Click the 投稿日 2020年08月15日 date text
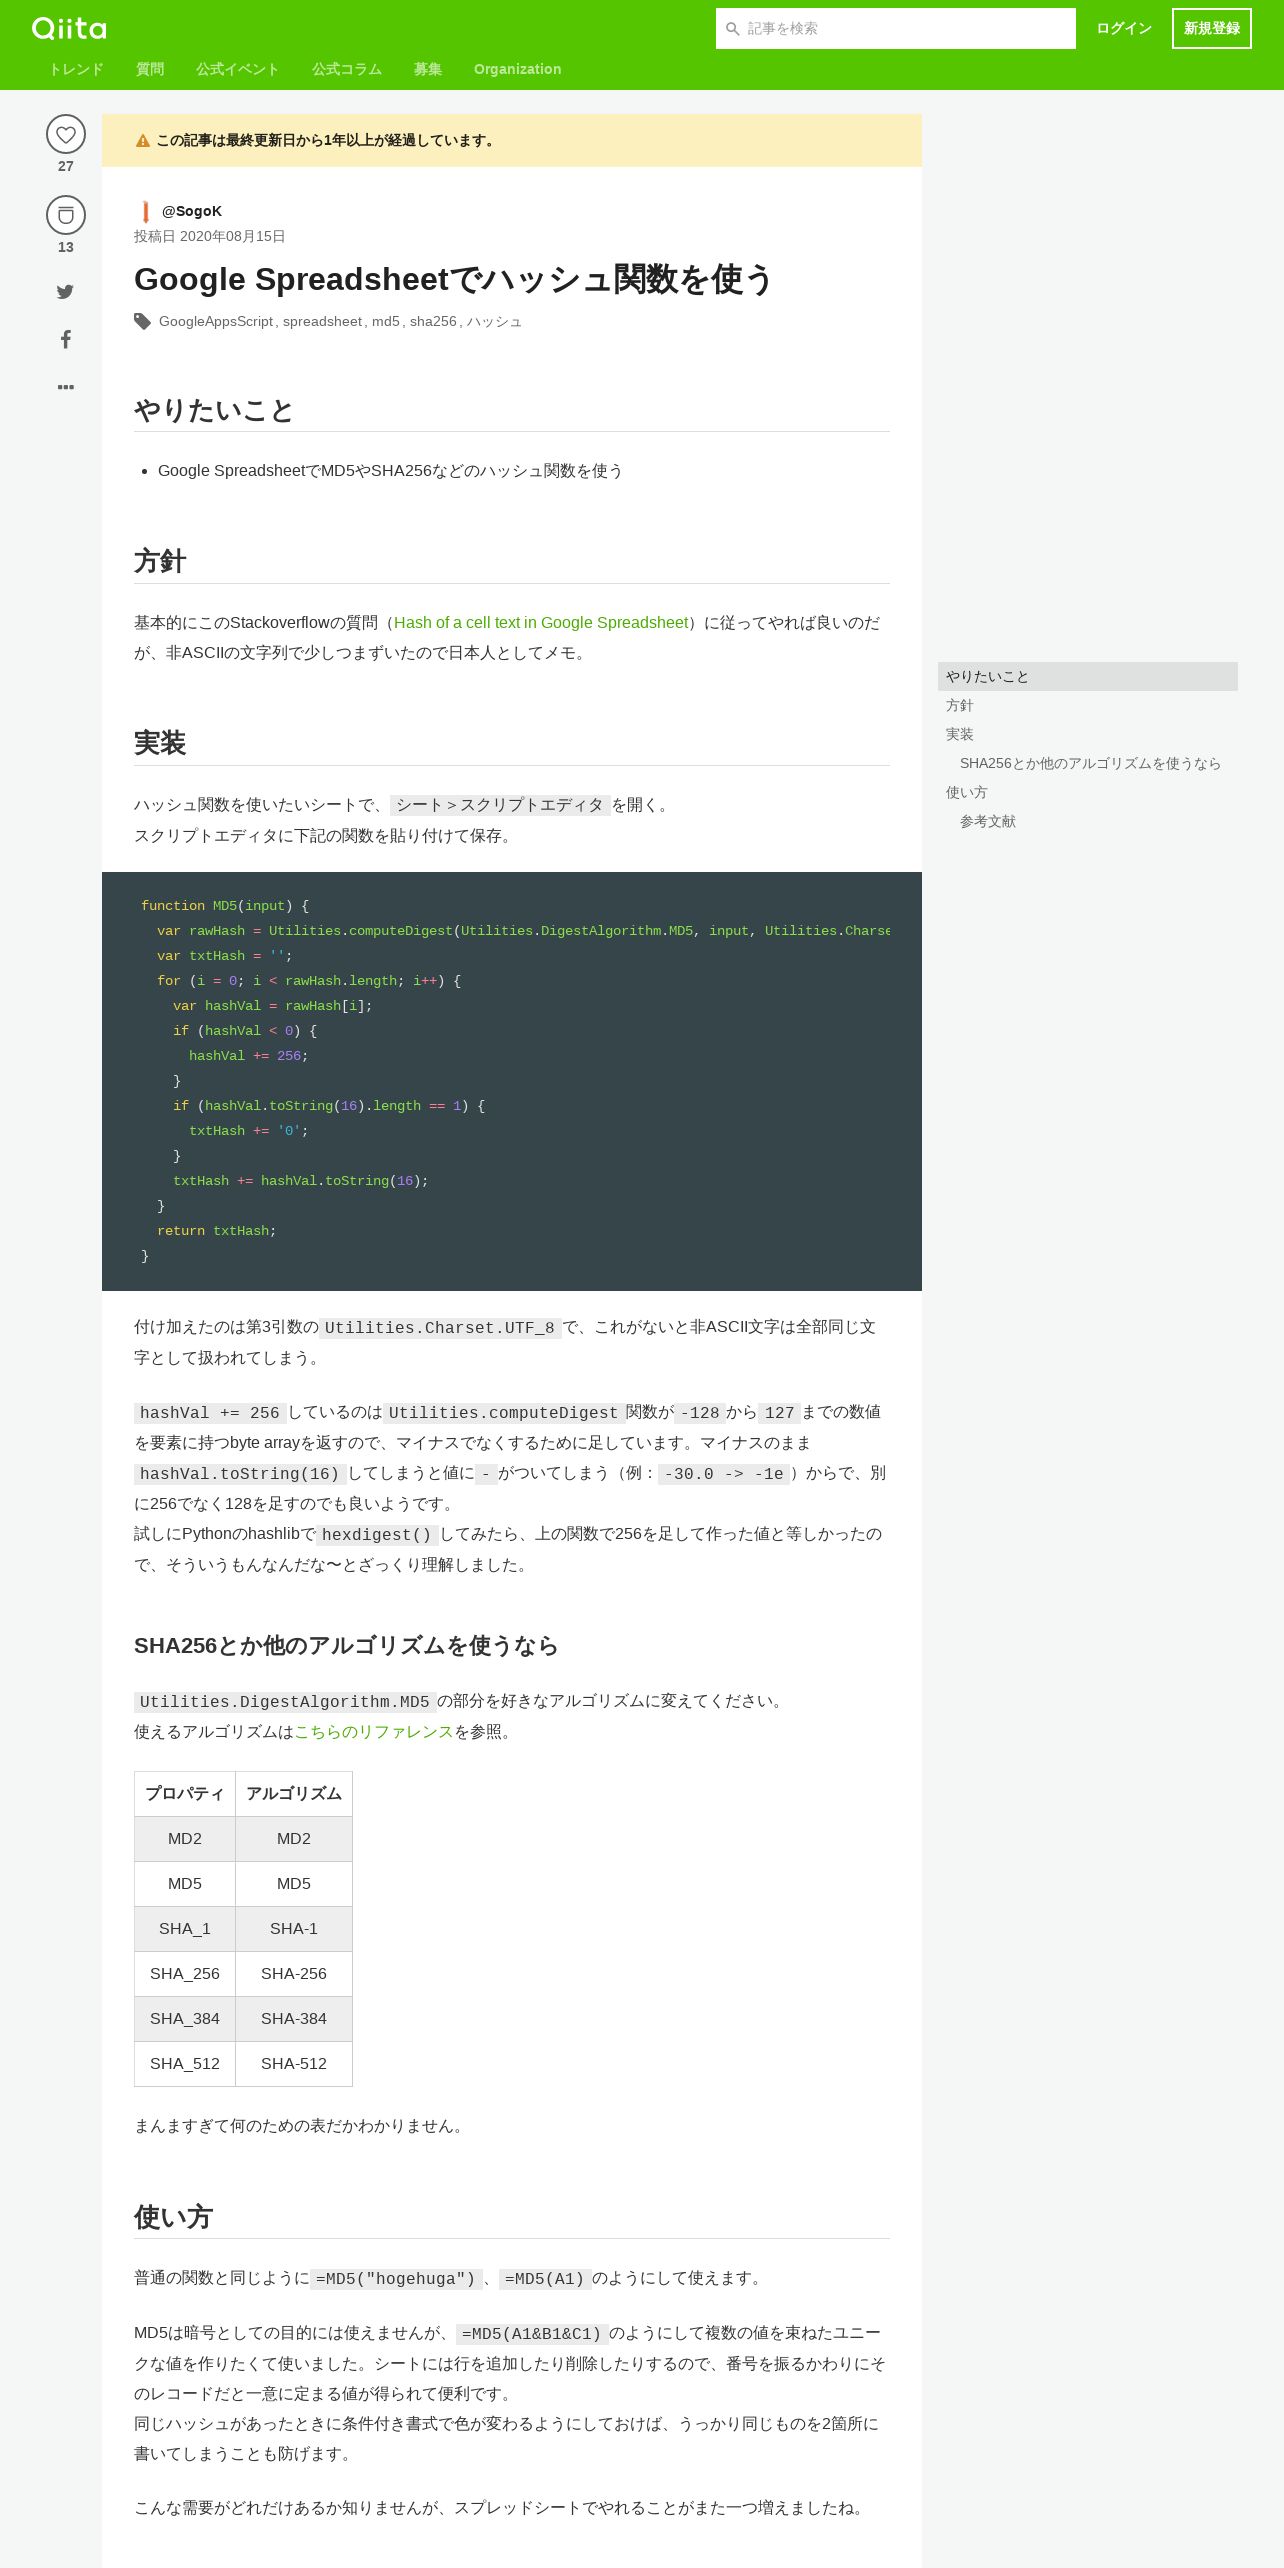Viewport: 1284px width, 2568px height. [210, 236]
